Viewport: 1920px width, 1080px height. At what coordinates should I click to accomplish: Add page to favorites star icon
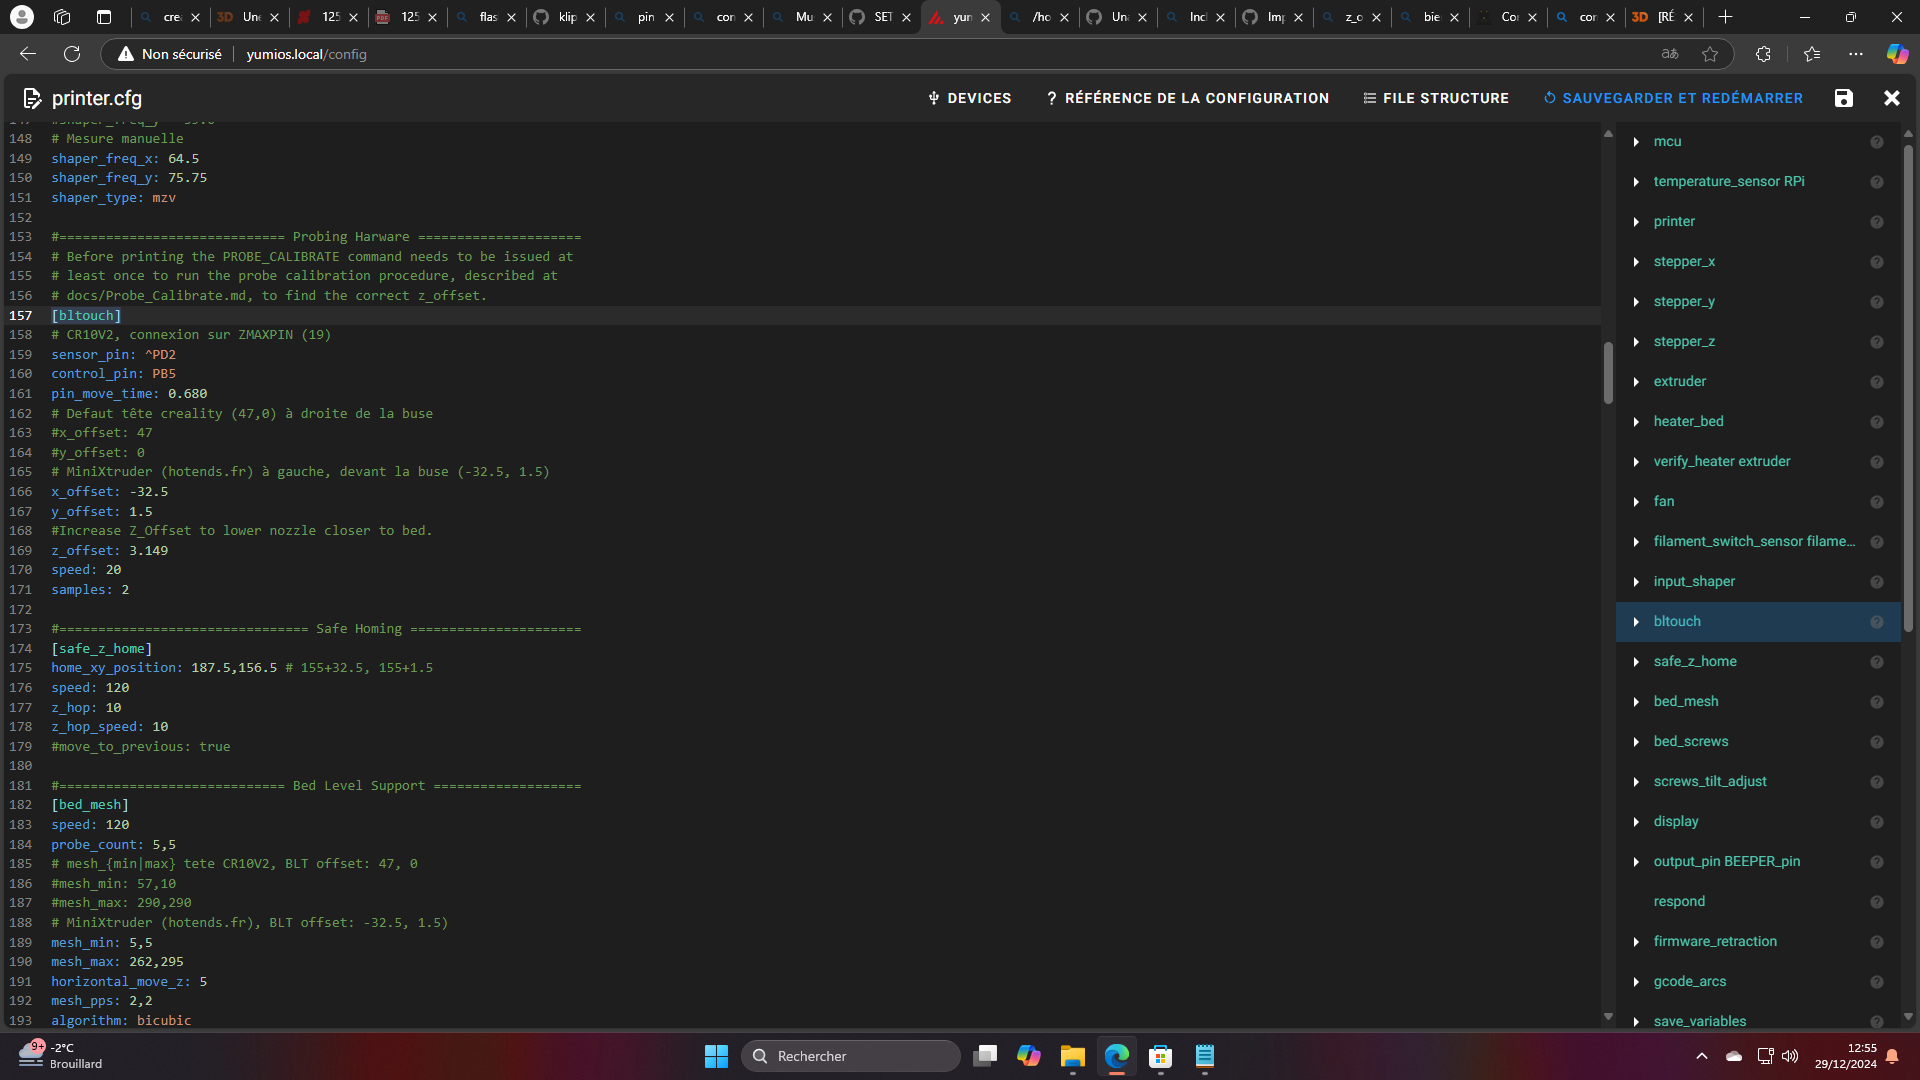pos(1710,54)
